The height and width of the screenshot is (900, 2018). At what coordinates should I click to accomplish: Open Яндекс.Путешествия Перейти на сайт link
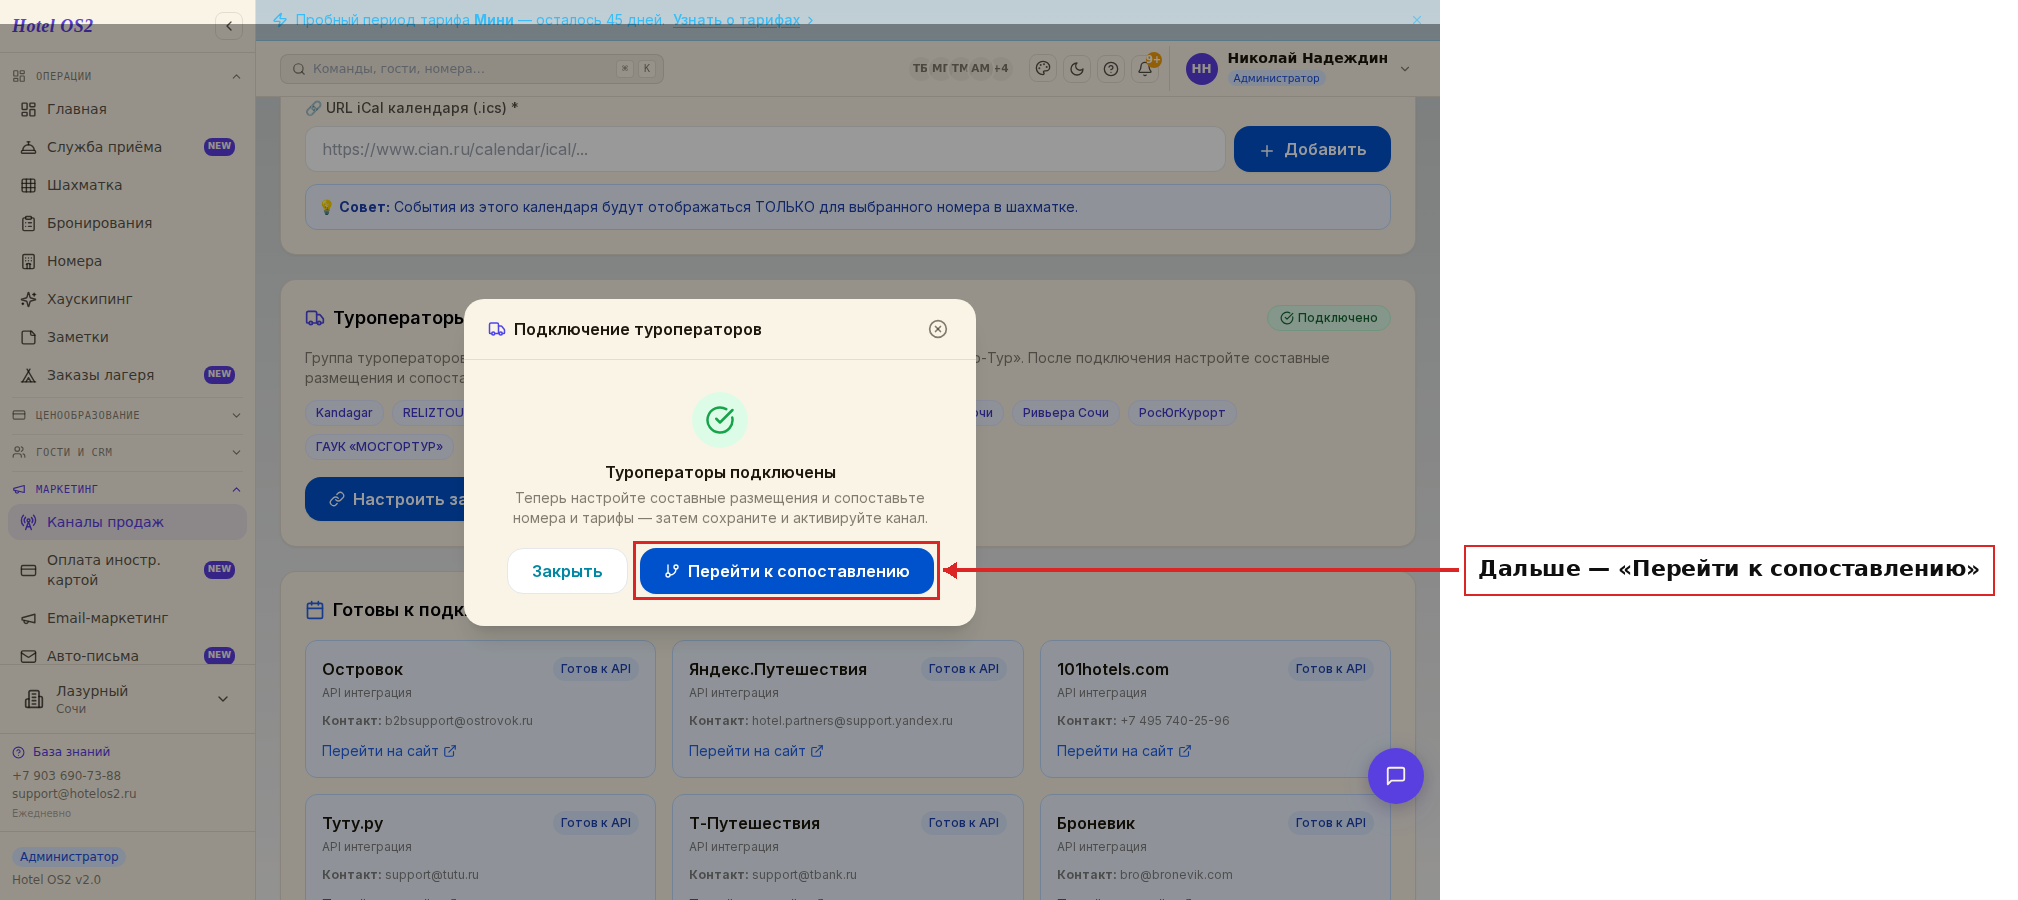tap(756, 751)
